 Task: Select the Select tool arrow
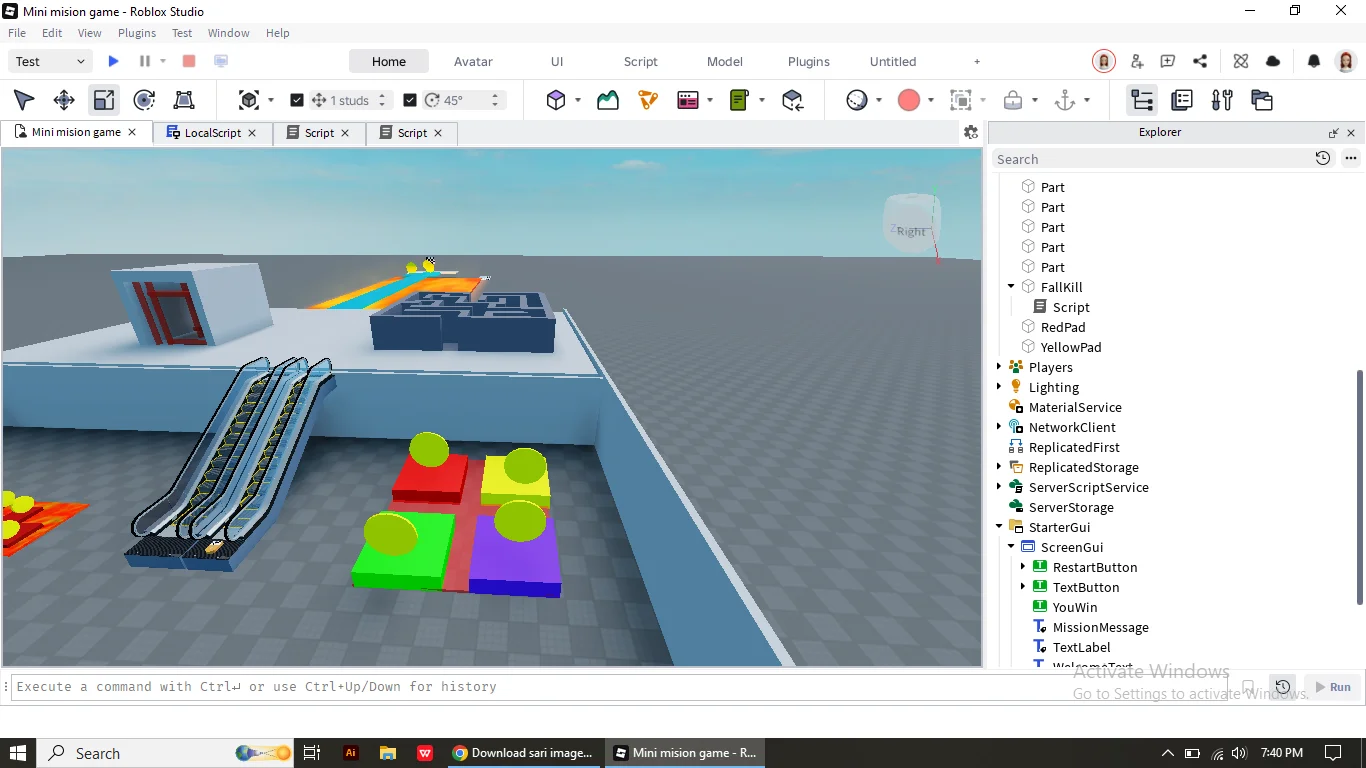tap(24, 100)
